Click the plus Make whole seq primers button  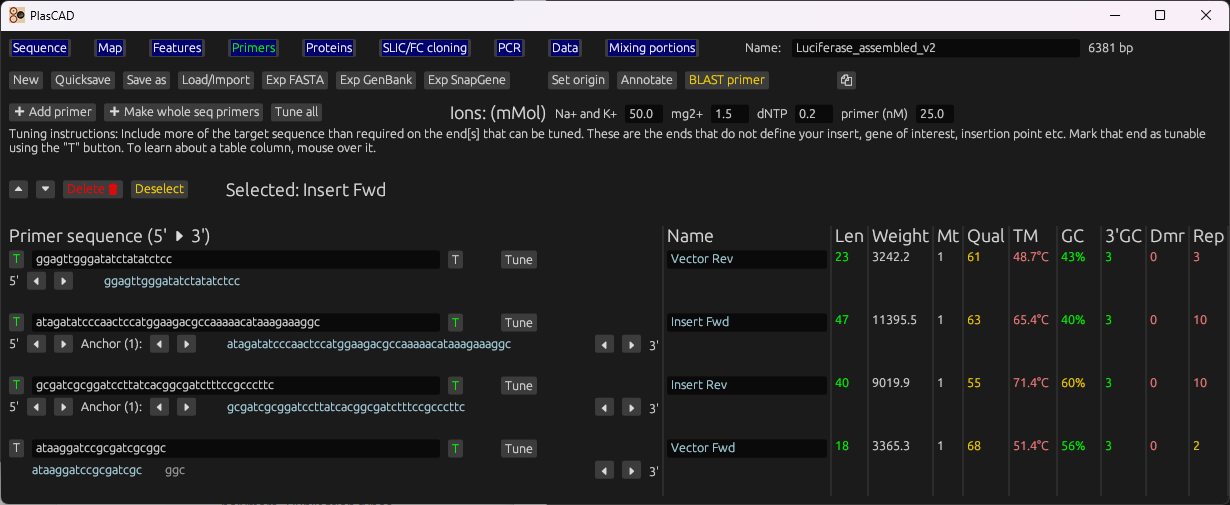184,112
